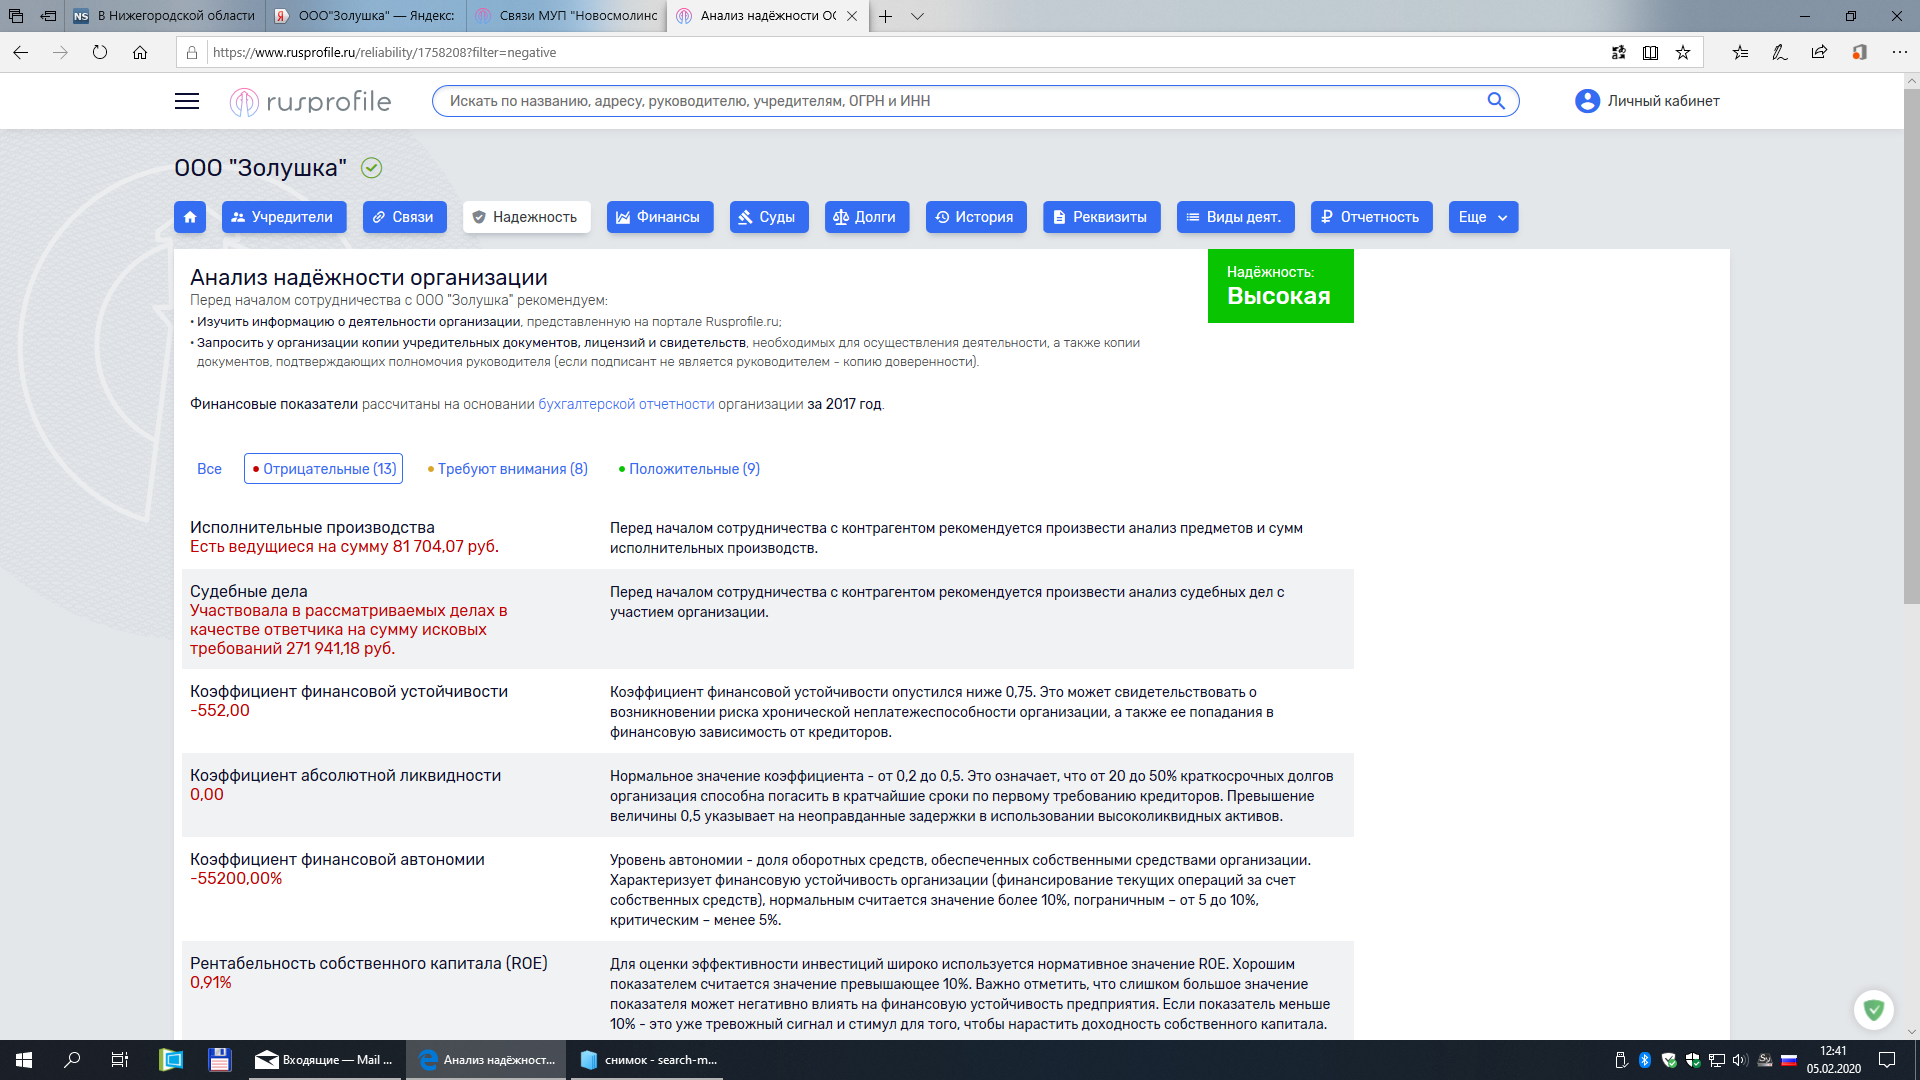The height and width of the screenshot is (1080, 1920).
Task: Open reading view icon in address bar
Action: click(x=1650, y=52)
